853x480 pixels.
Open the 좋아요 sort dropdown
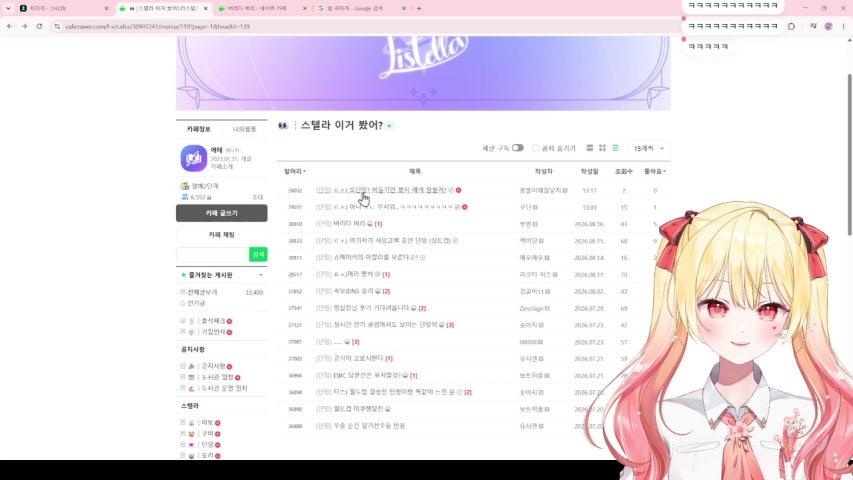coord(655,171)
